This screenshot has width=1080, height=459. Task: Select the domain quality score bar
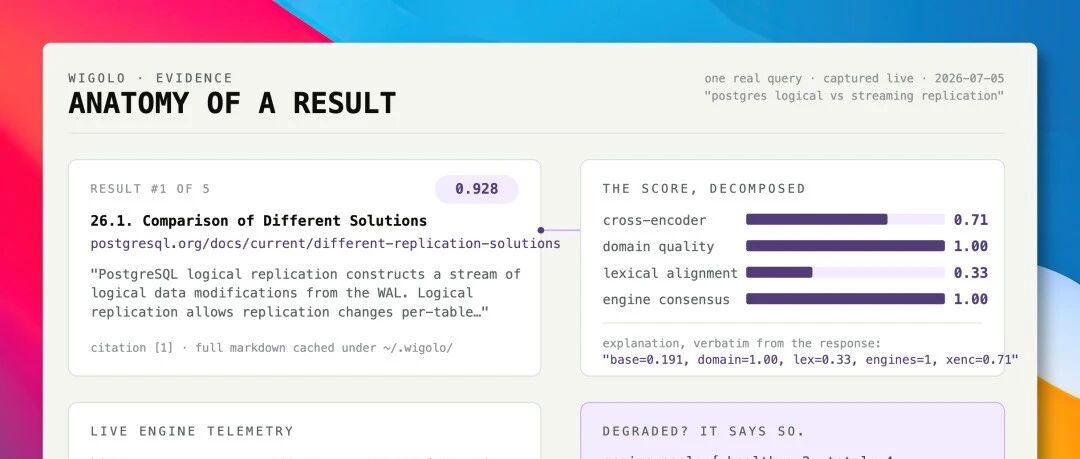[x=845, y=246]
